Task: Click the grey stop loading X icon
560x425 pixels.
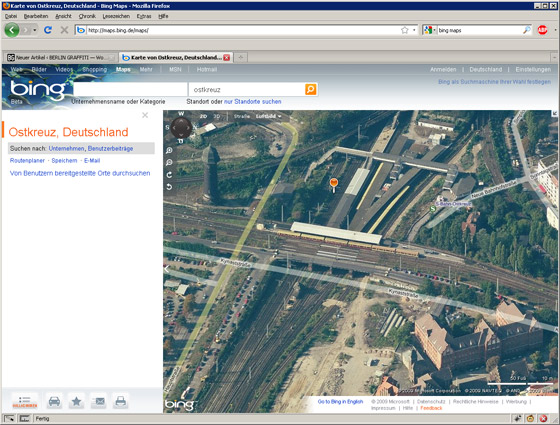Action: point(64,30)
